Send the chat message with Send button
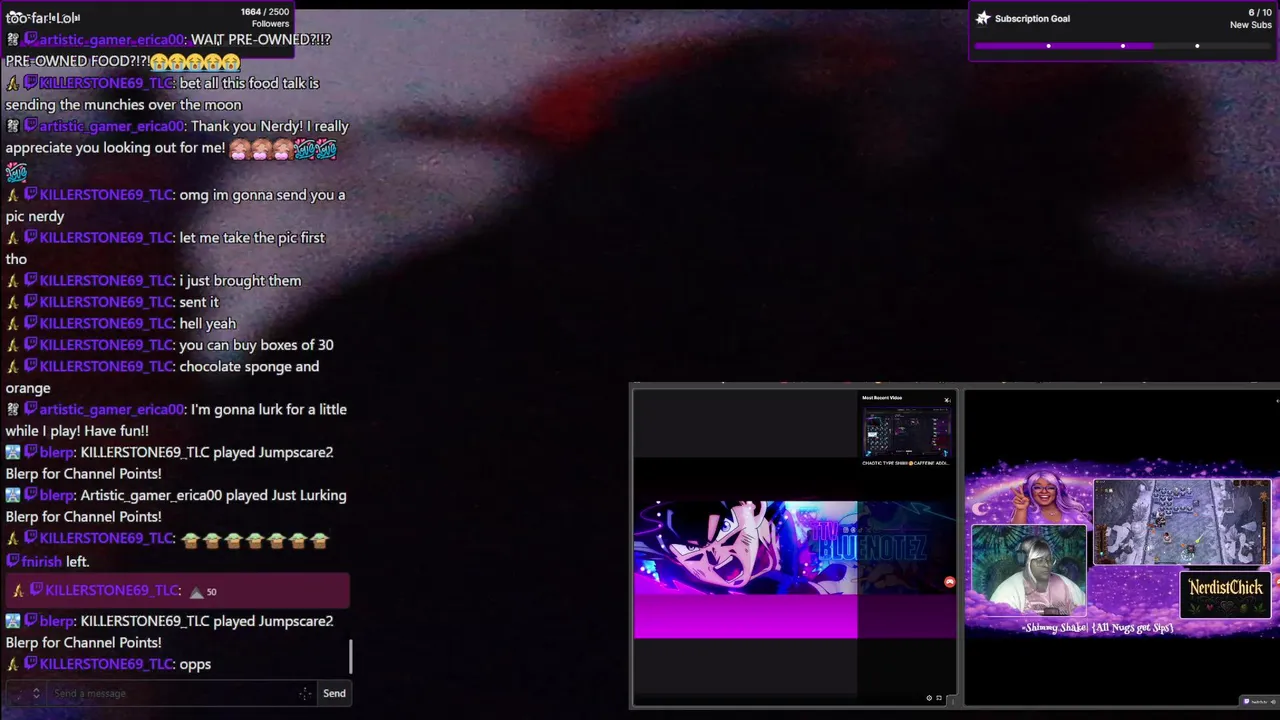This screenshot has width=1280, height=720. (x=334, y=693)
